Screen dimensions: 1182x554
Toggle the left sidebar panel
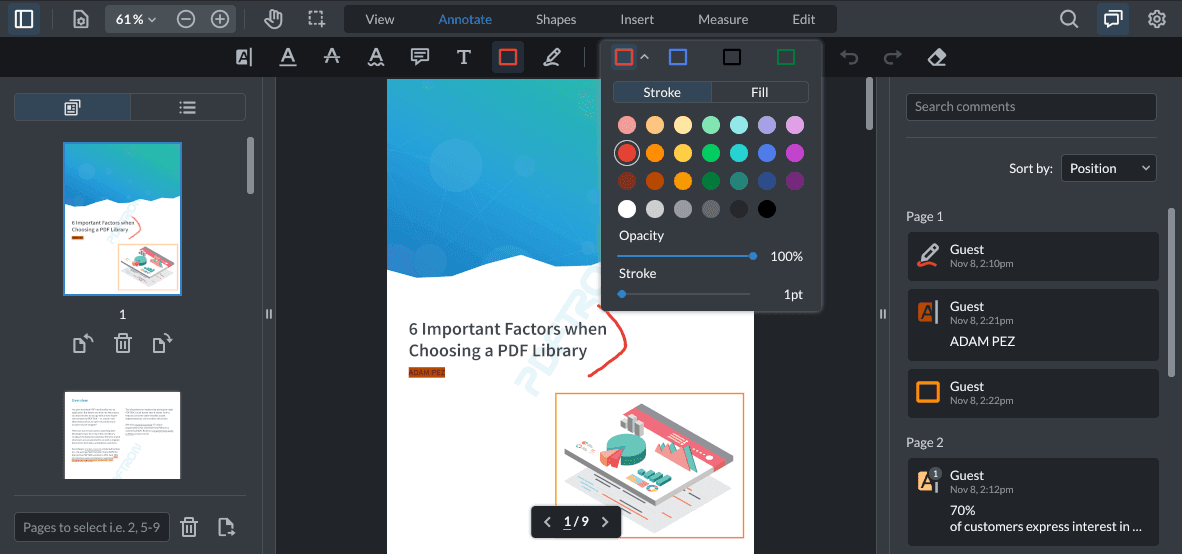24,19
